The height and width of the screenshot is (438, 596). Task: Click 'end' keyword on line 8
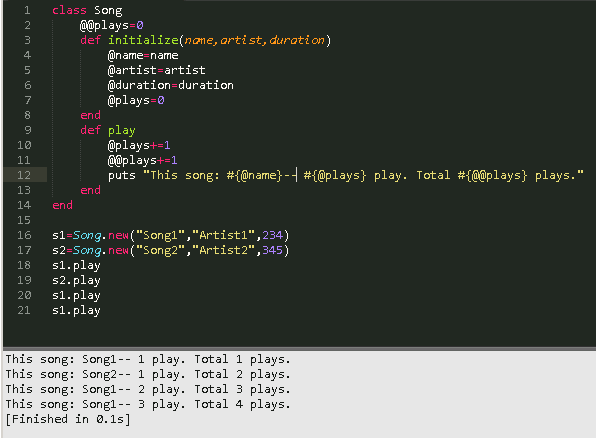90,115
